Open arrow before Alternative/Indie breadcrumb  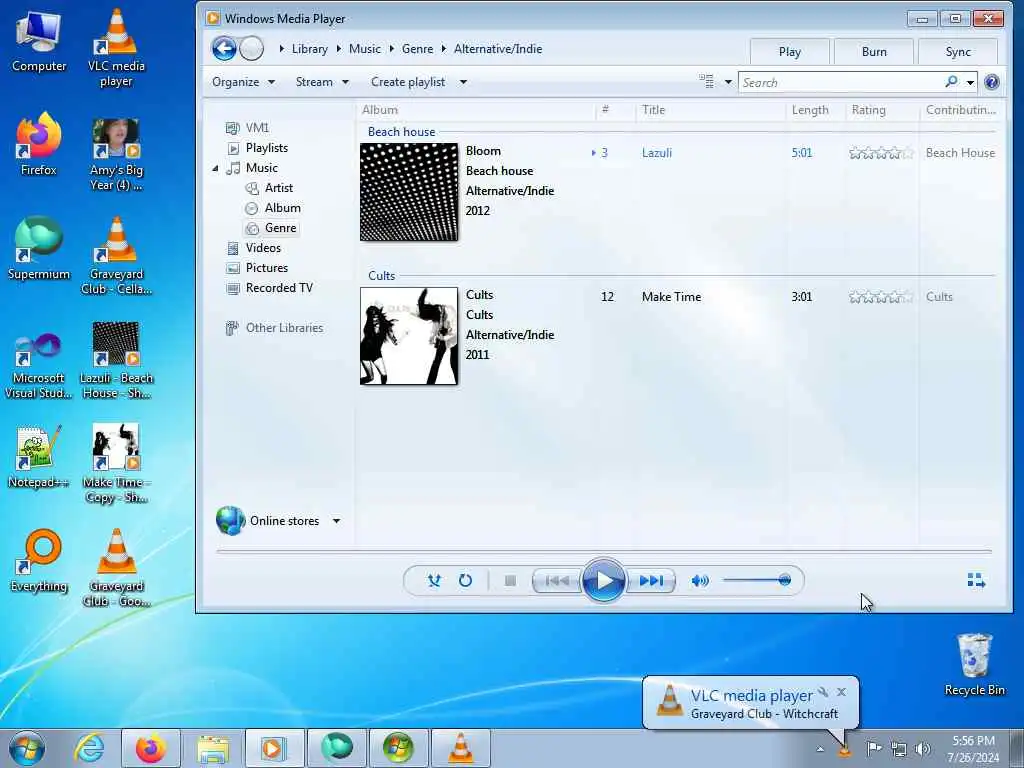(444, 49)
